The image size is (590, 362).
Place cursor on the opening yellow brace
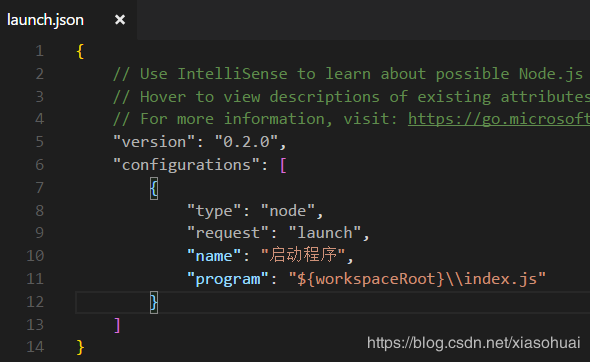[x=80, y=52]
